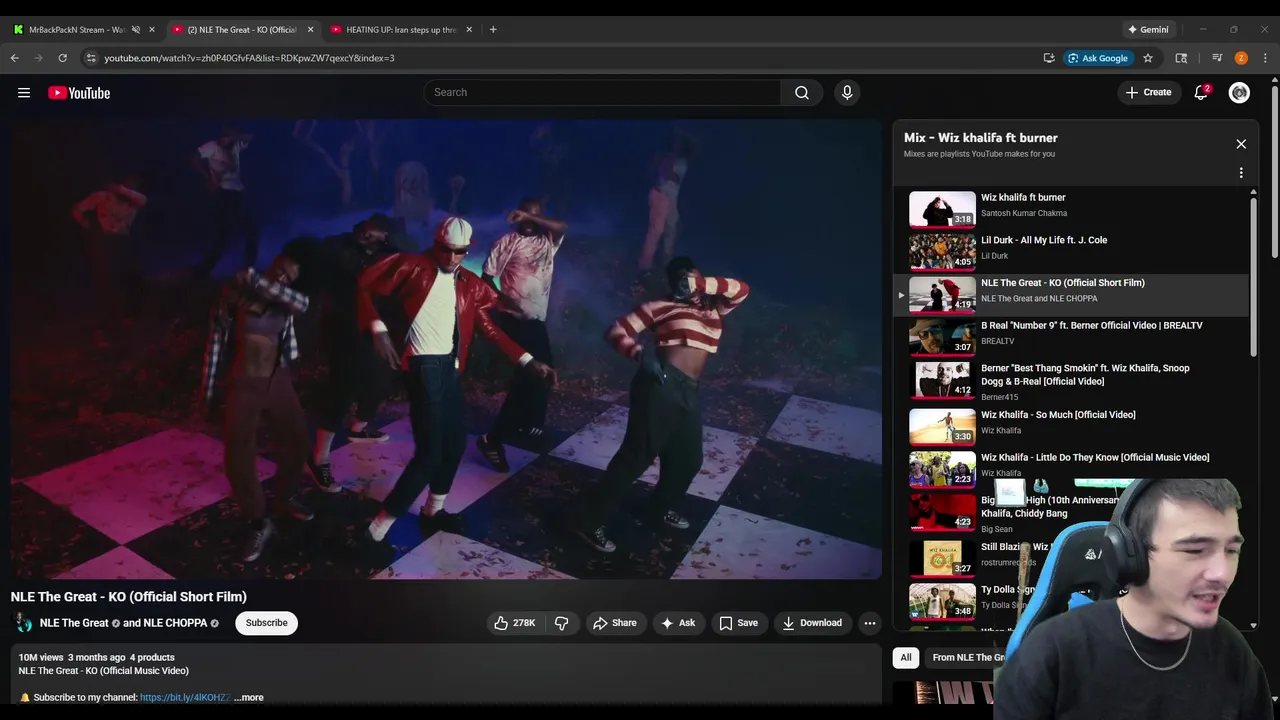Open the YouTube hamburger guide menu
The height and width of the screenshot is (720, 1280).
[24, 93]
